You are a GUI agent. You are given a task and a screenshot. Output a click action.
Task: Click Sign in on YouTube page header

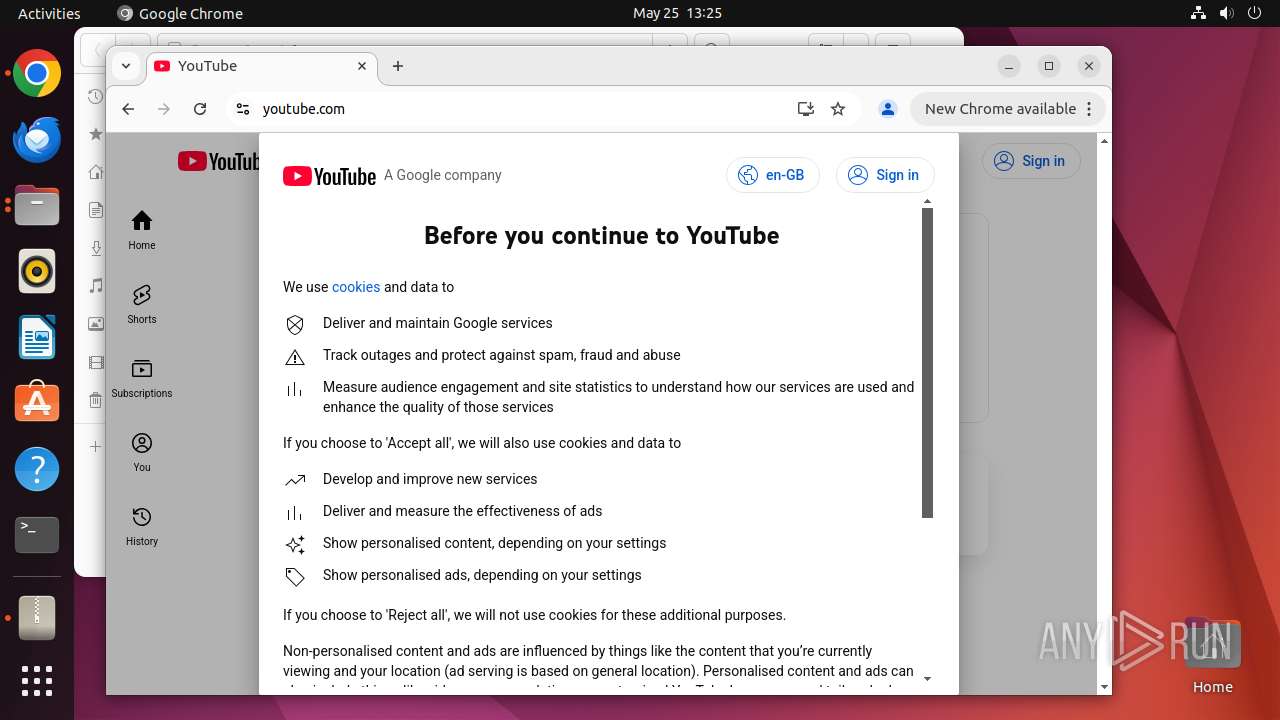coord(1031,161)
